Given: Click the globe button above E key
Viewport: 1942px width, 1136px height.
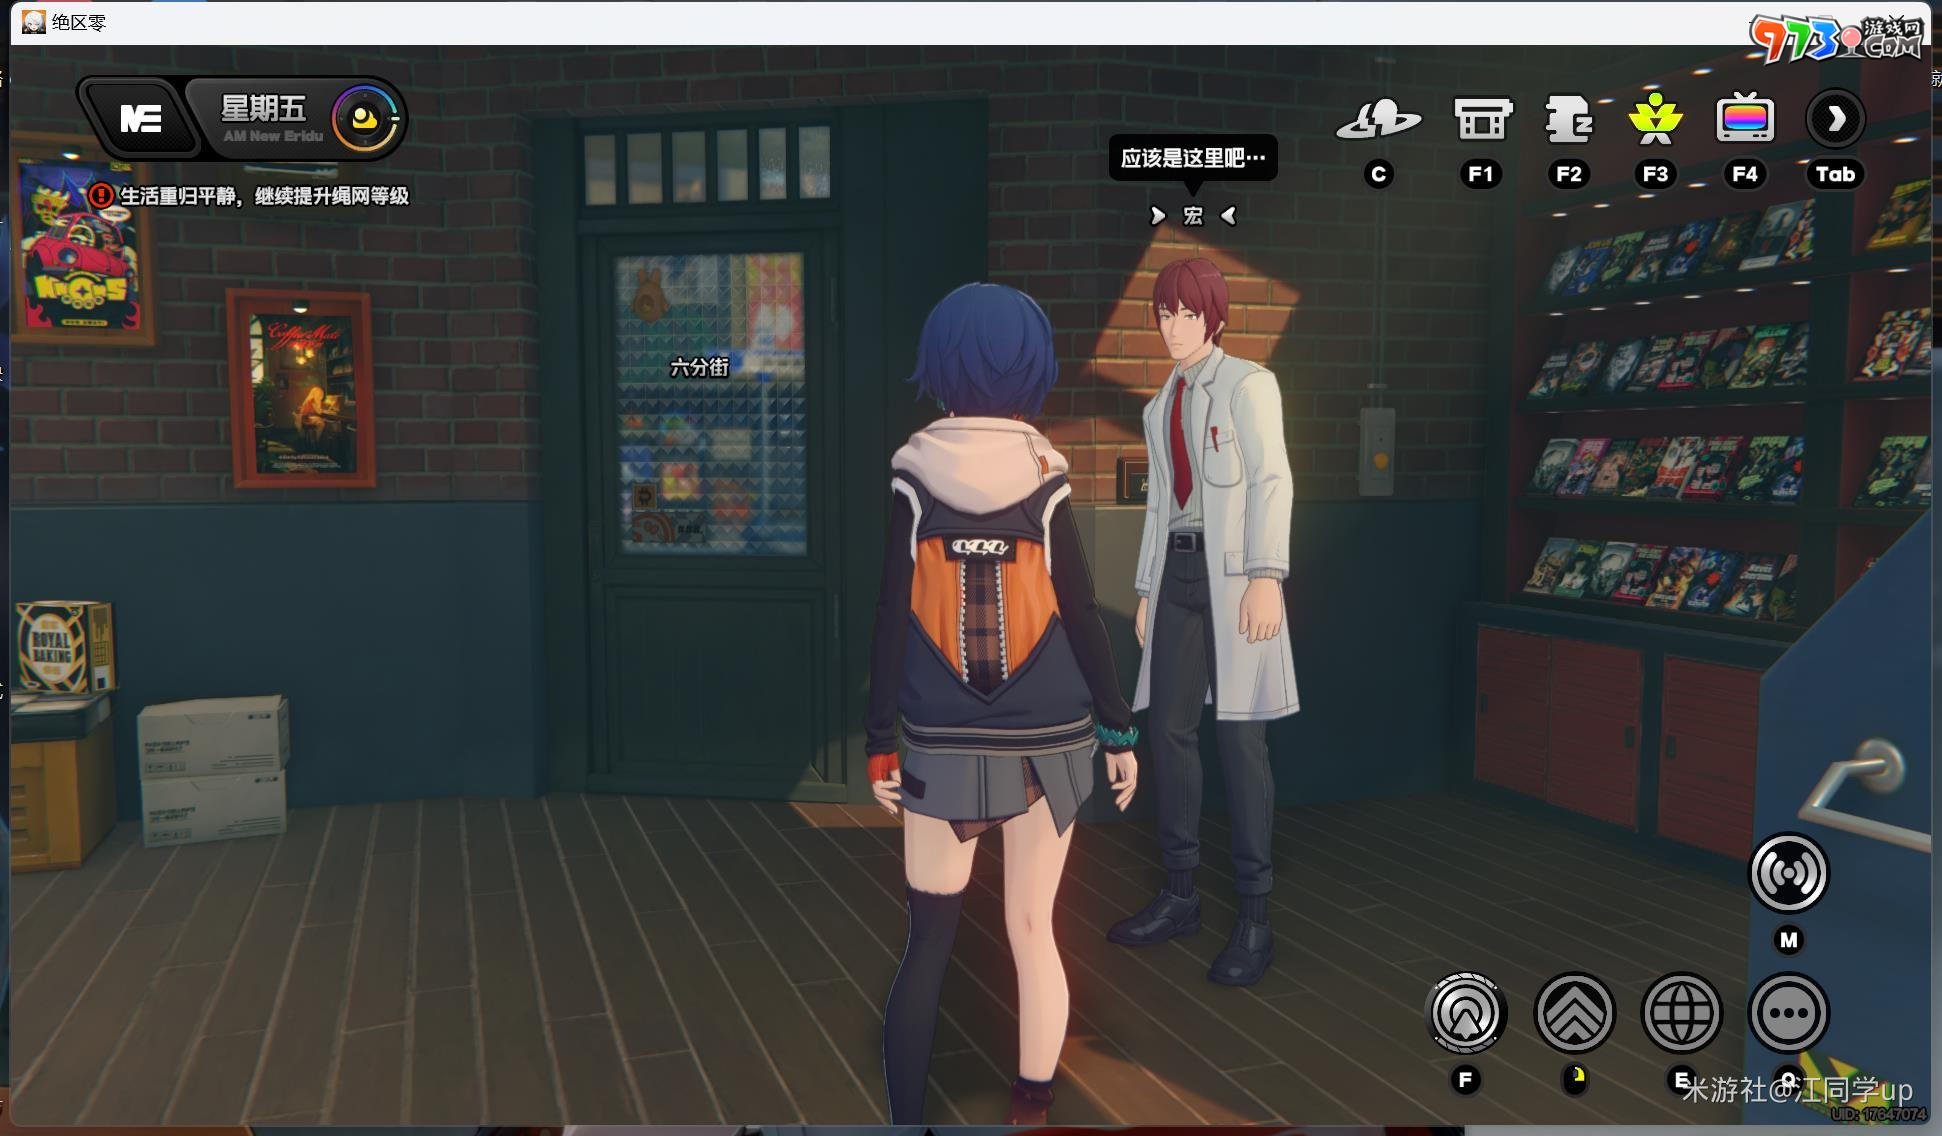Looking at the screenshot, I should 1682,1013.
